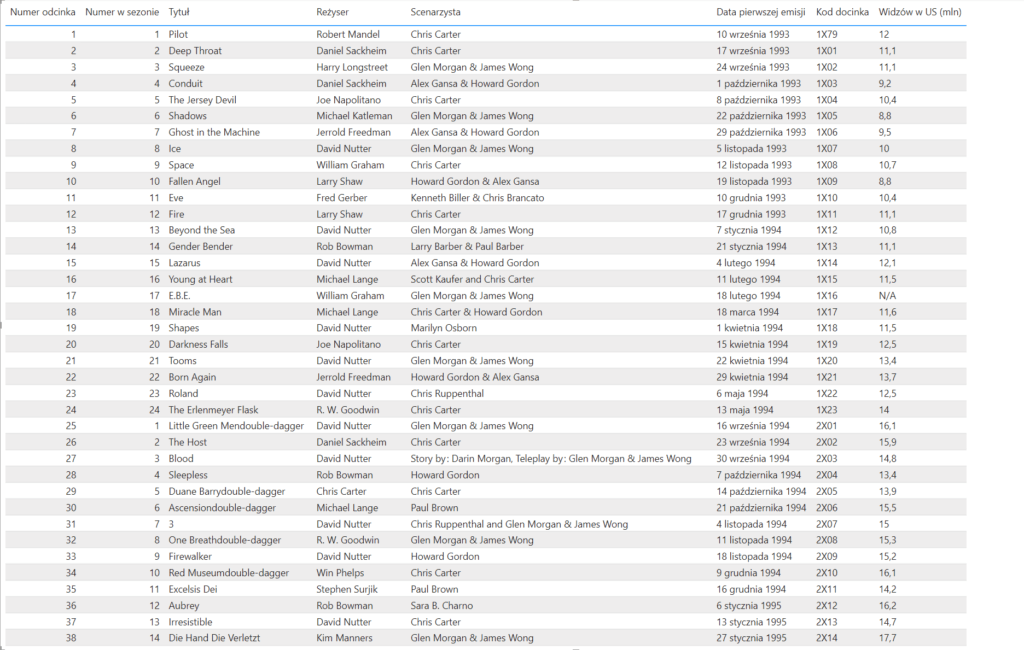Click episode number 25 cell
This screenshot has width=1024, height=650.
[x=71, y=426]
